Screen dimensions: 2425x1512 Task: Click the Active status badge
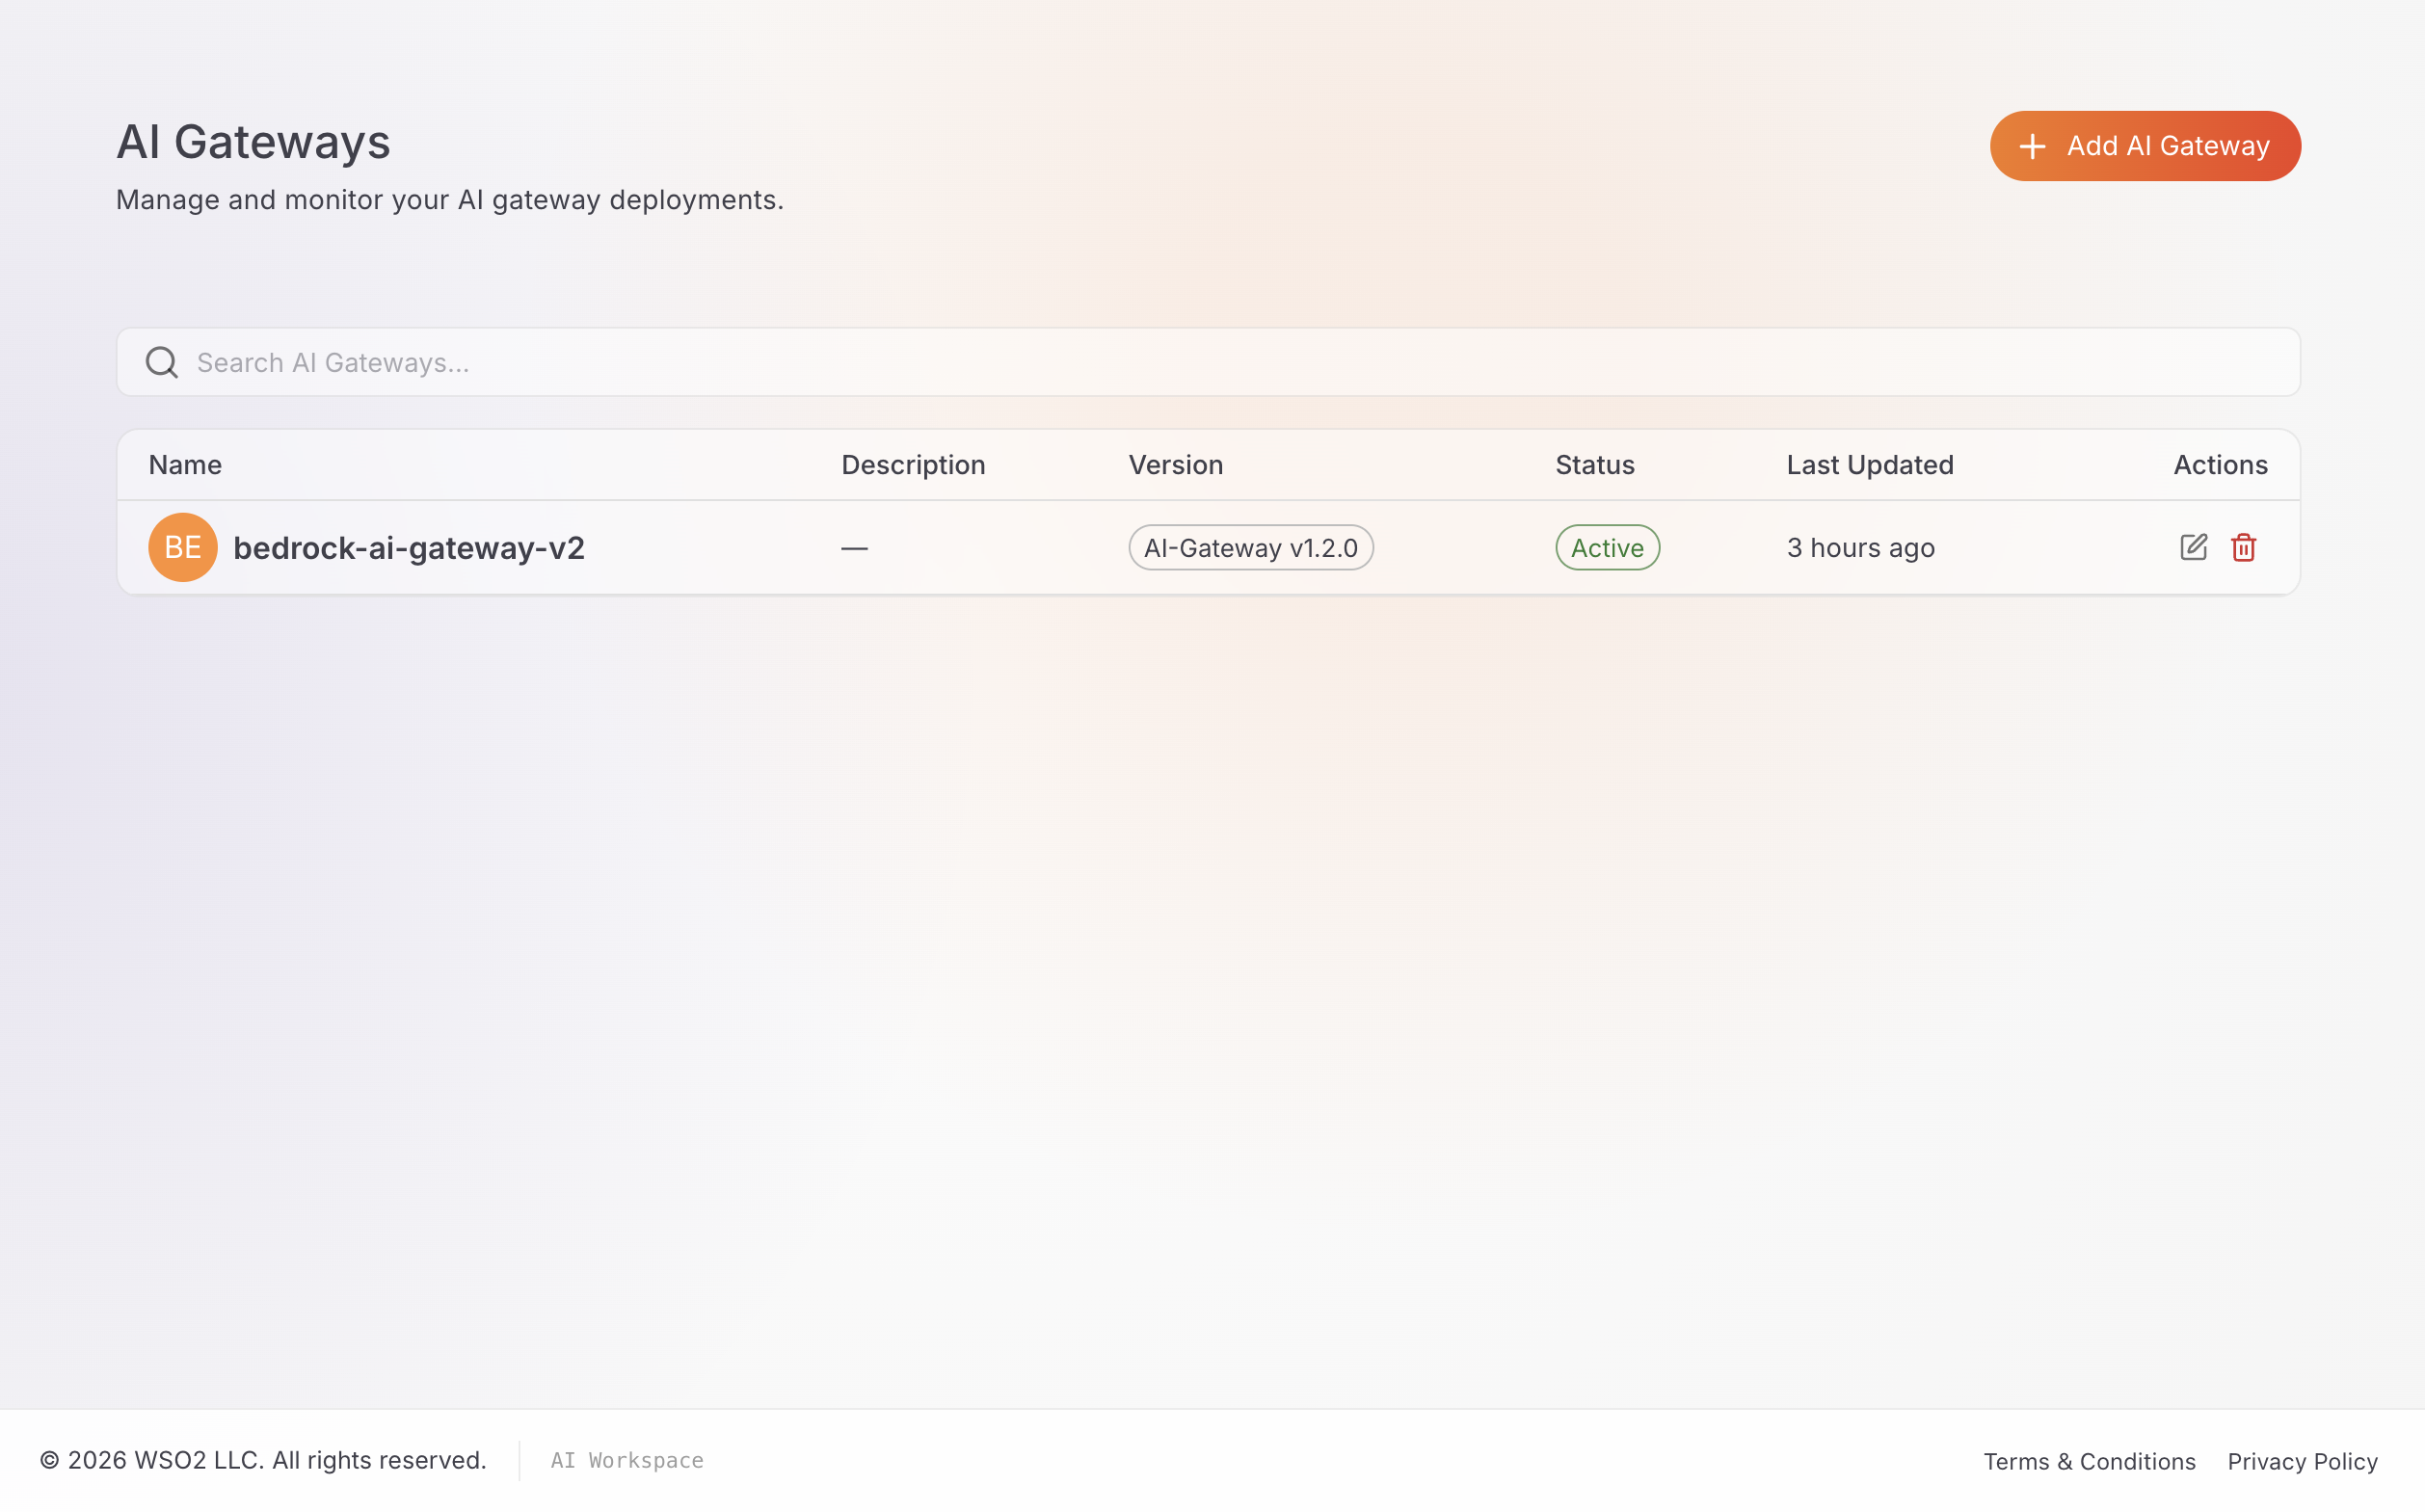tap(1607, 547)
